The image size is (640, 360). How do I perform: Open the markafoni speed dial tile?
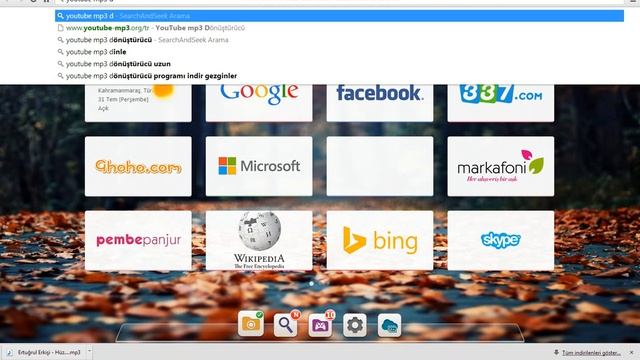501,166
